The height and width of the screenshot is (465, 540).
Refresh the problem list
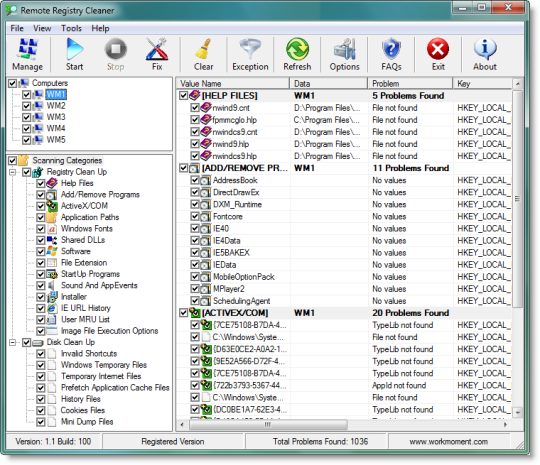click(x=297, y=54)
